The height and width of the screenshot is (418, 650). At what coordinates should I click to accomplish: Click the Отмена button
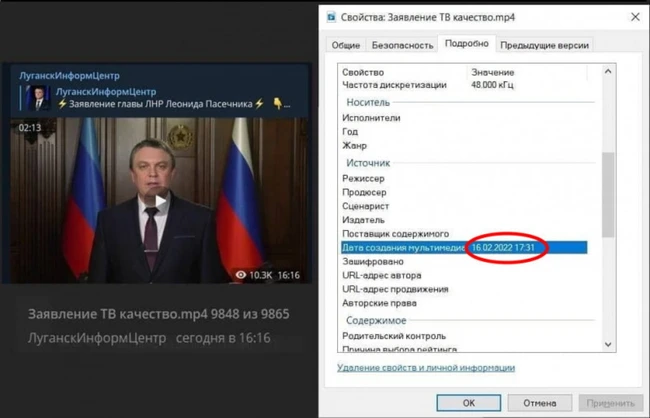(539, 403)
